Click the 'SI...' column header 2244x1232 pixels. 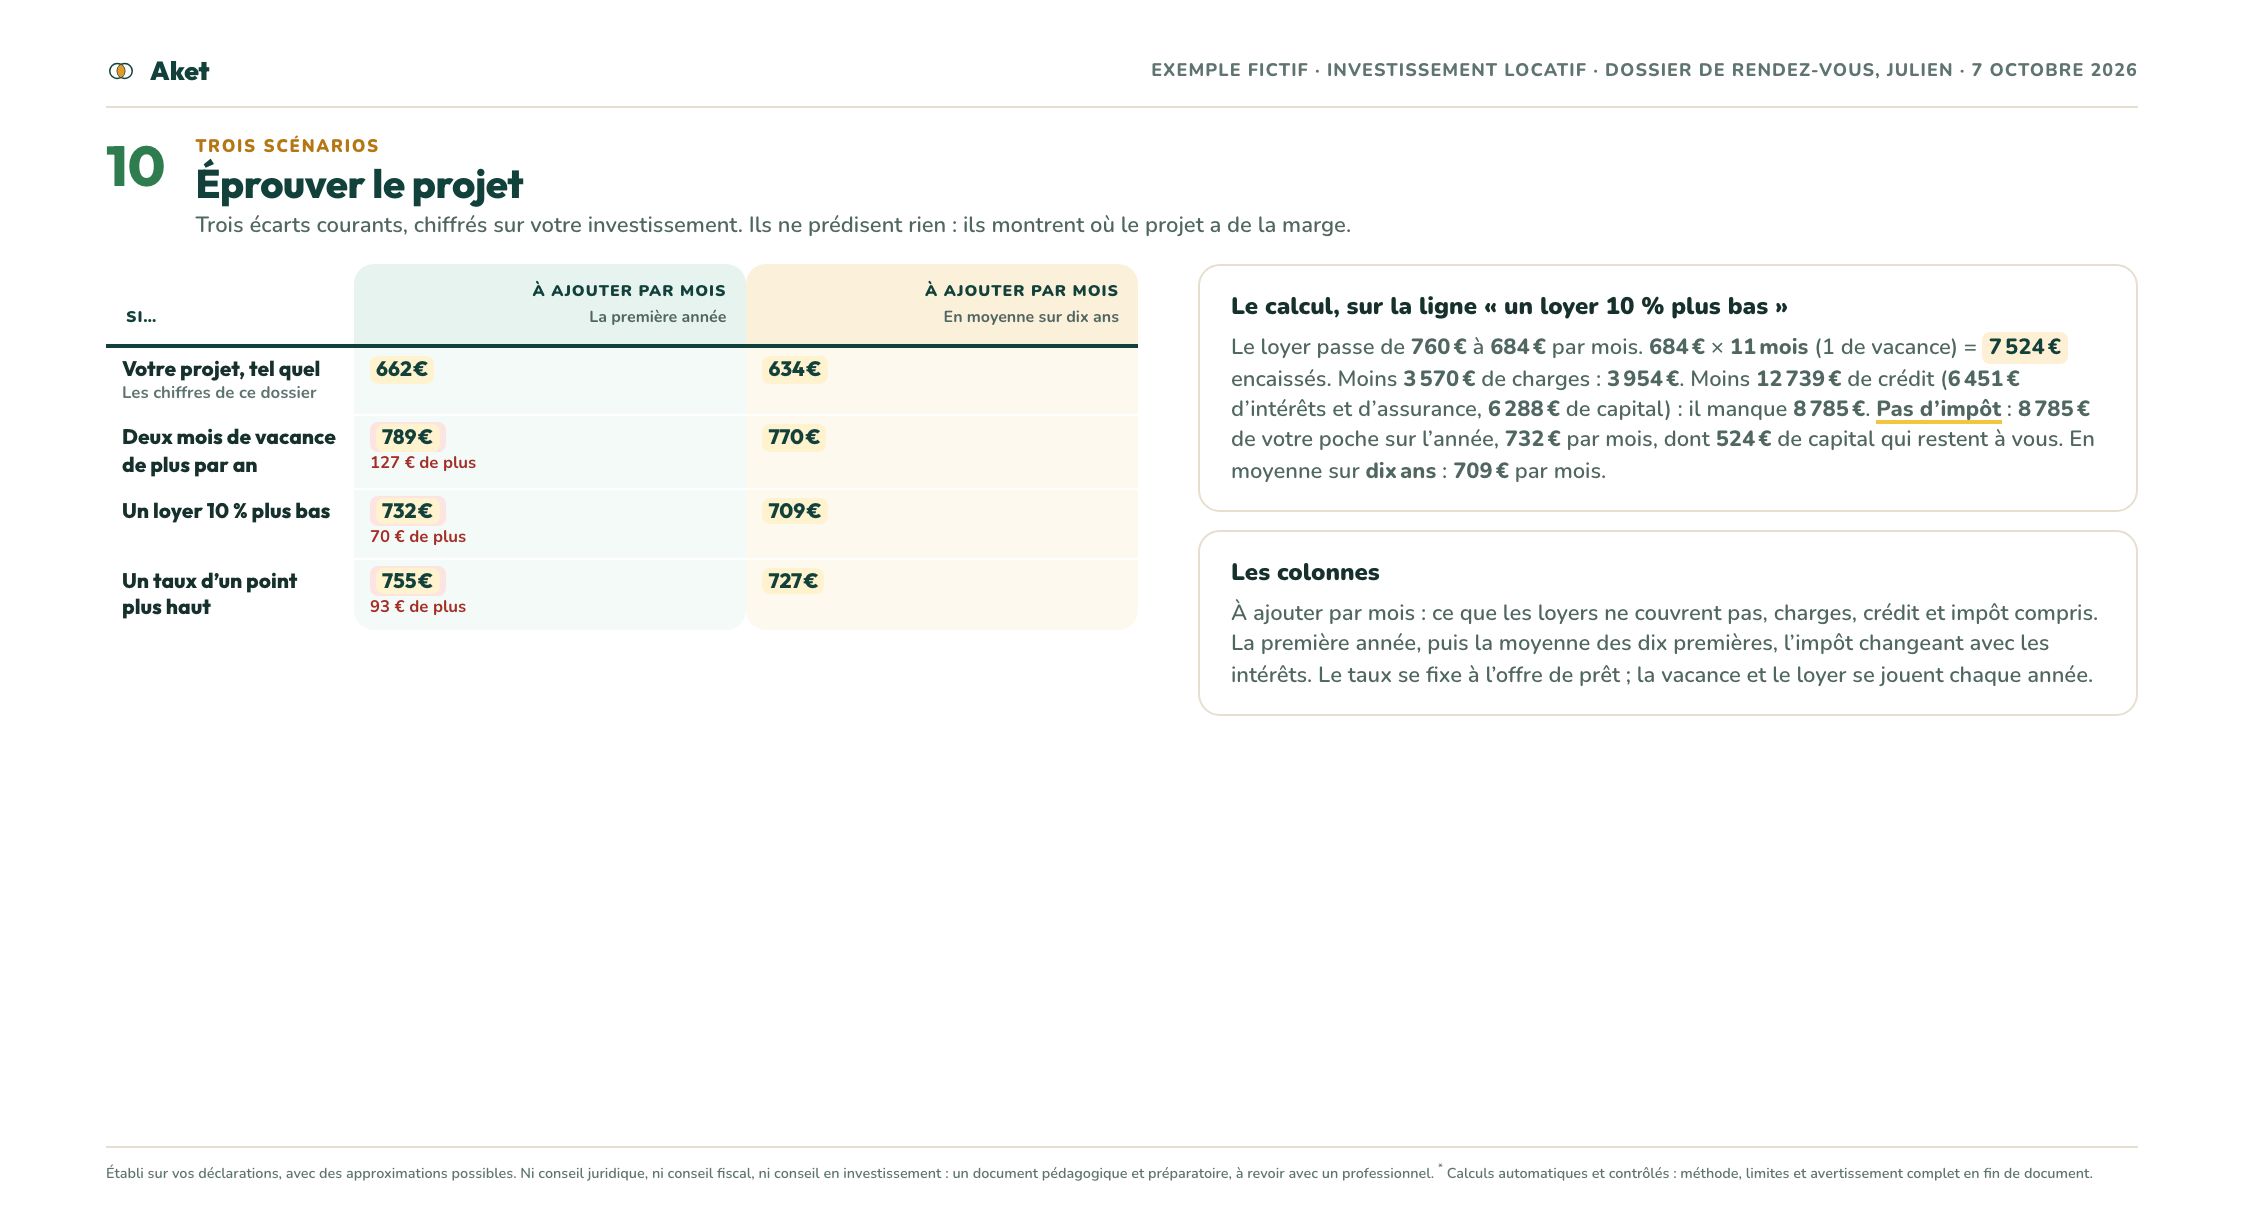[x=141, y=317]
